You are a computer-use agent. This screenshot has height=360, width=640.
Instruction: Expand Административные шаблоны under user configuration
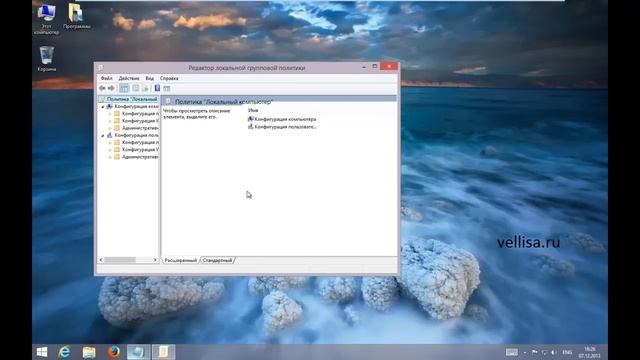click(110, 157)
